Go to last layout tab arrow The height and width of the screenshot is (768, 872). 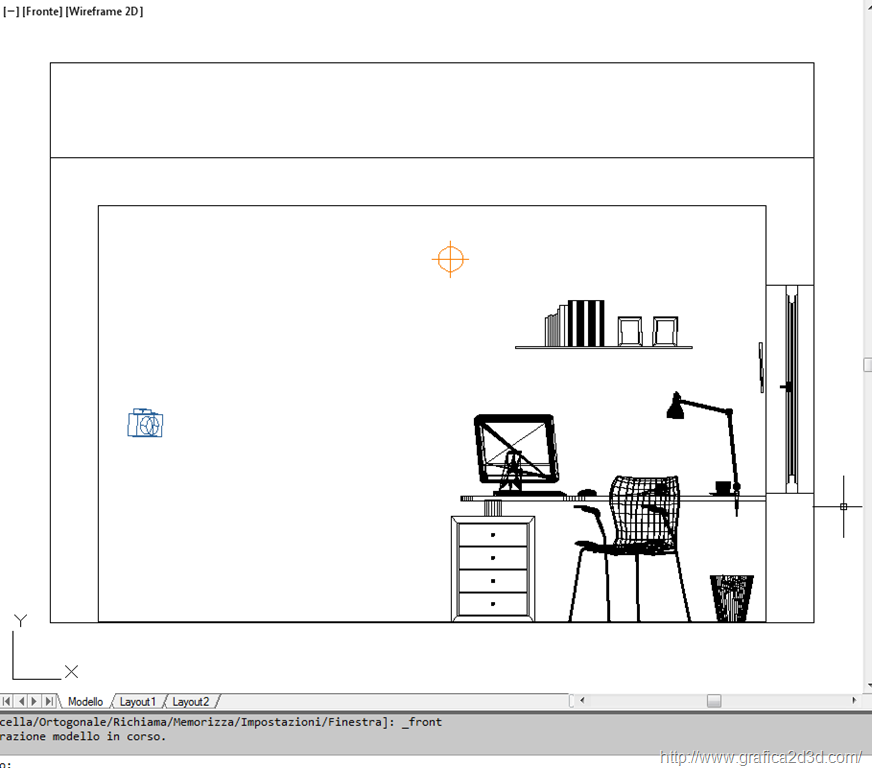coord(49,702)
